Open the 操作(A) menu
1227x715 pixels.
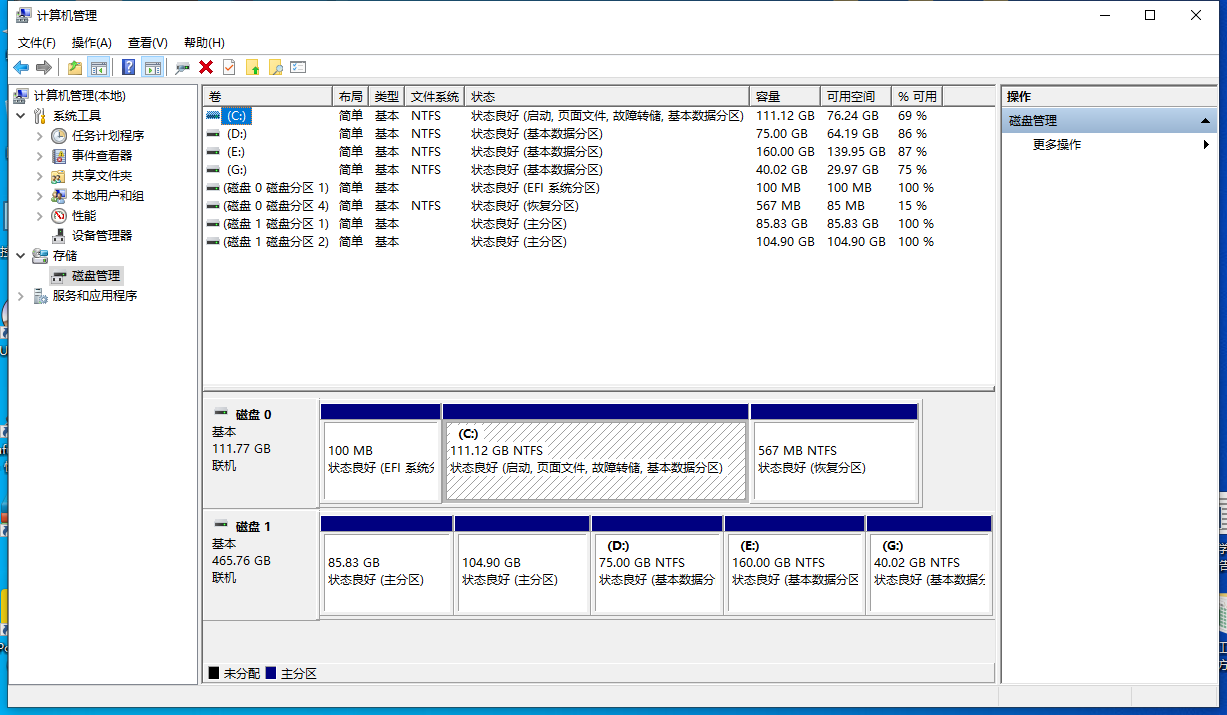(x=91, y=43)
